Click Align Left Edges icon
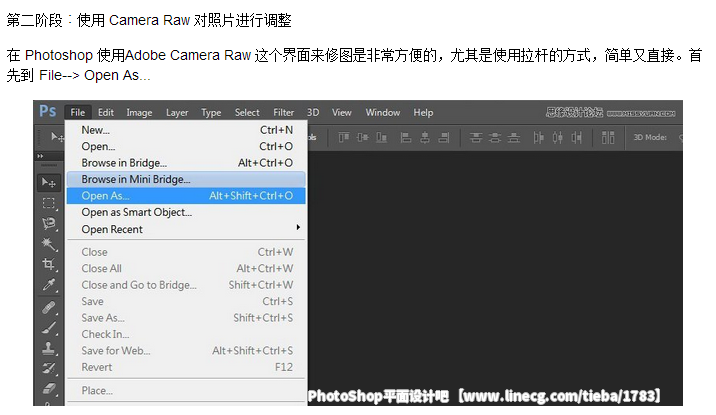 tap(405, 137)
